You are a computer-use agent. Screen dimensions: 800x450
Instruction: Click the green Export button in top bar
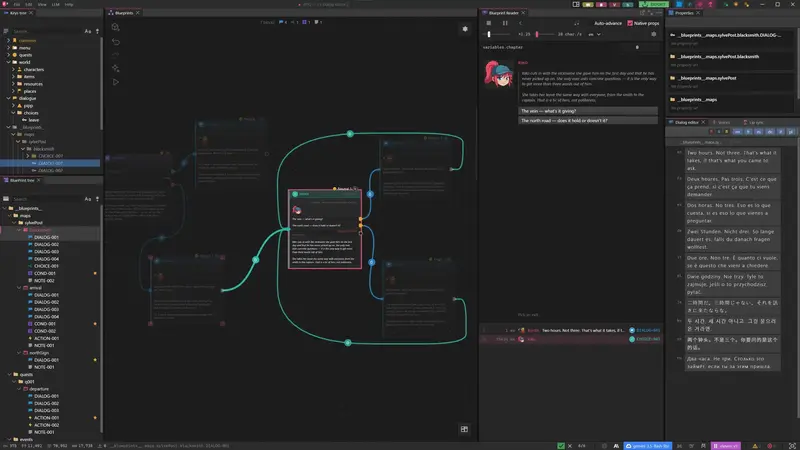tap(654, 4)
